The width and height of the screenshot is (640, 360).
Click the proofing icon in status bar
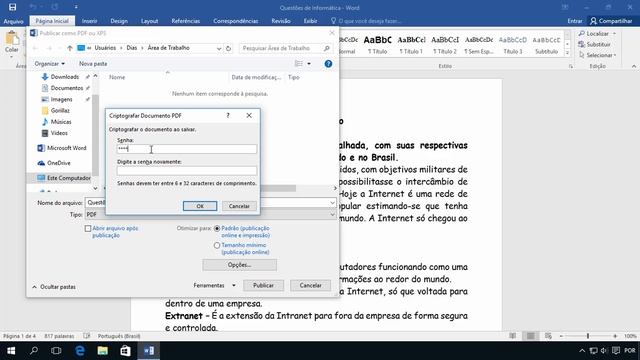(x=87, y=336)
